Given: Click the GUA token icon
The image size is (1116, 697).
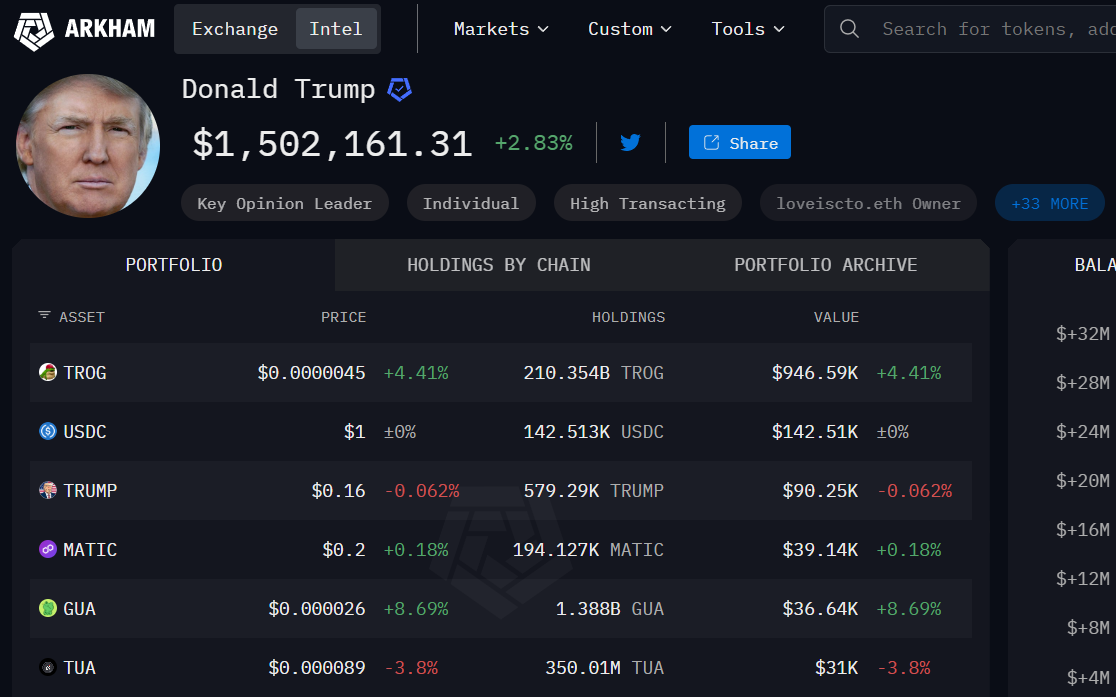Looking at the screenshot, I should point(48,609).
